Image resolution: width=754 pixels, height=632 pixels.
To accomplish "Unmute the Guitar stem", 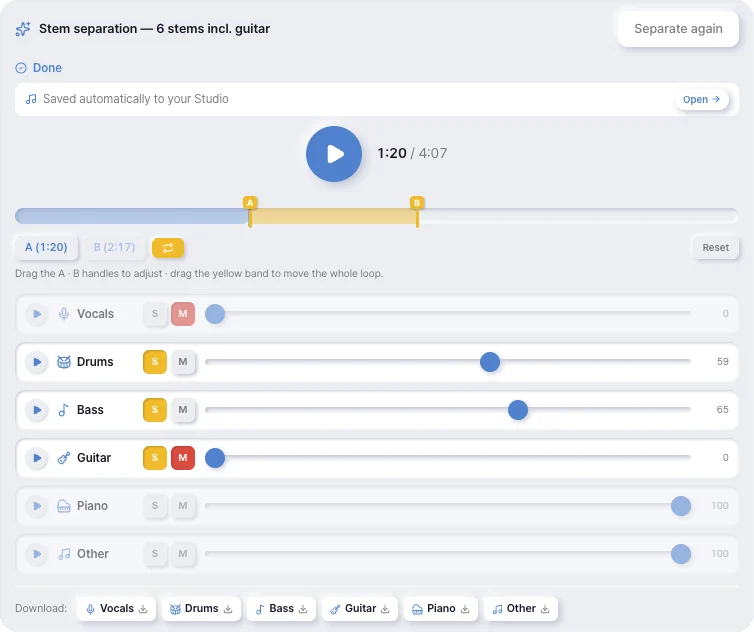I will tap(183, 458).
